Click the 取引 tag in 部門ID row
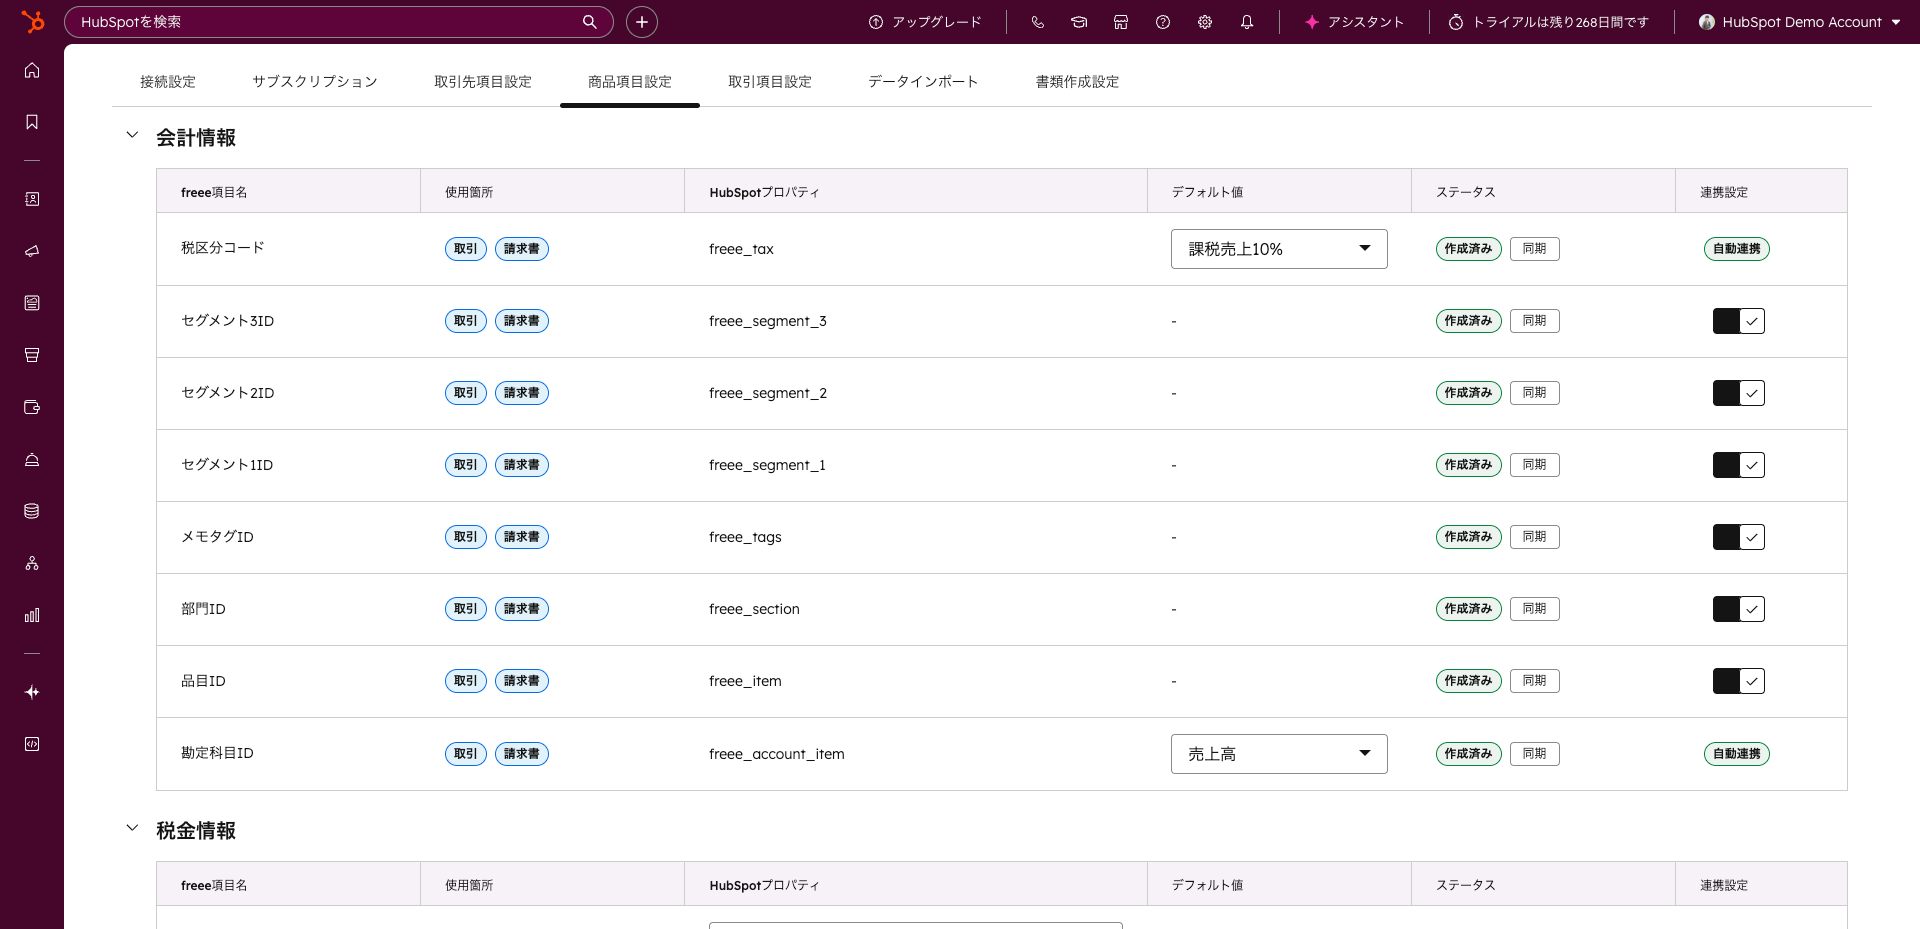Screen dimensions: 1920x929 pyautogui.click(x=466, y=609)
